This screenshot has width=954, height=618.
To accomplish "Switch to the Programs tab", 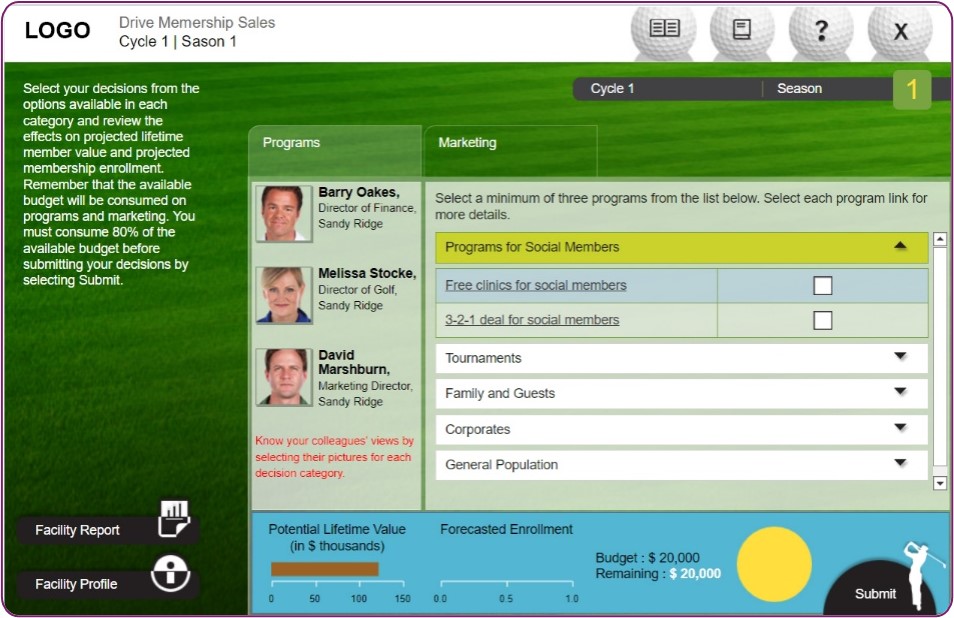I will tap(335, 150).
